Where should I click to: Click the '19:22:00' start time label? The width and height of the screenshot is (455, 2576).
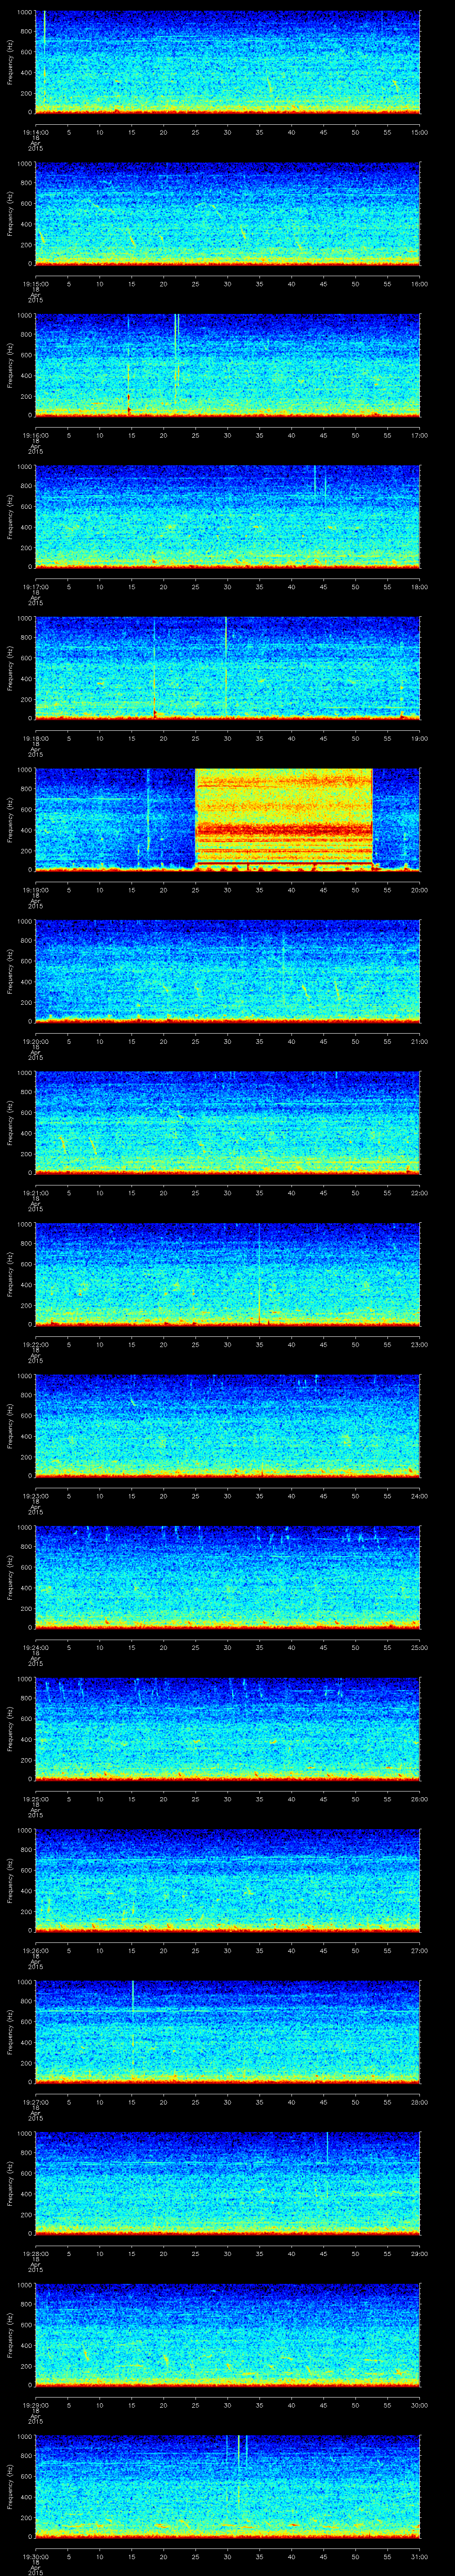(35, 1344)
